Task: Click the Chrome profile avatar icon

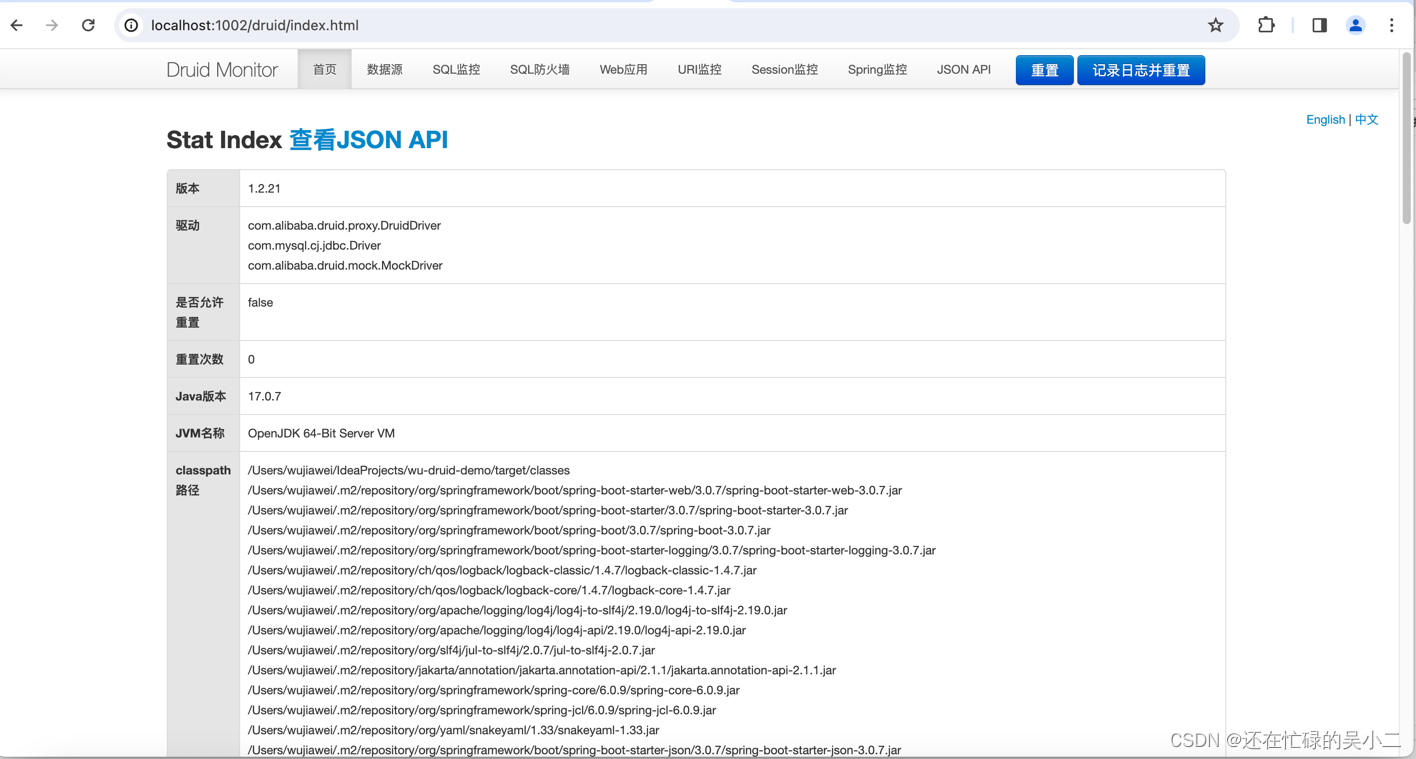Action: [1355, 25]
